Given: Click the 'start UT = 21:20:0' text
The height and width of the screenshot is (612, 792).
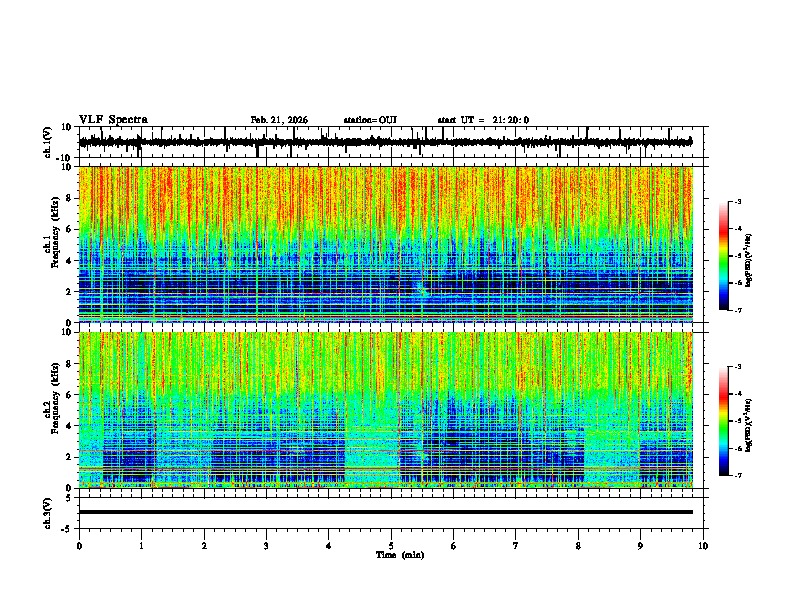Looking at the screenshot, I should click(x=483, y=120).
